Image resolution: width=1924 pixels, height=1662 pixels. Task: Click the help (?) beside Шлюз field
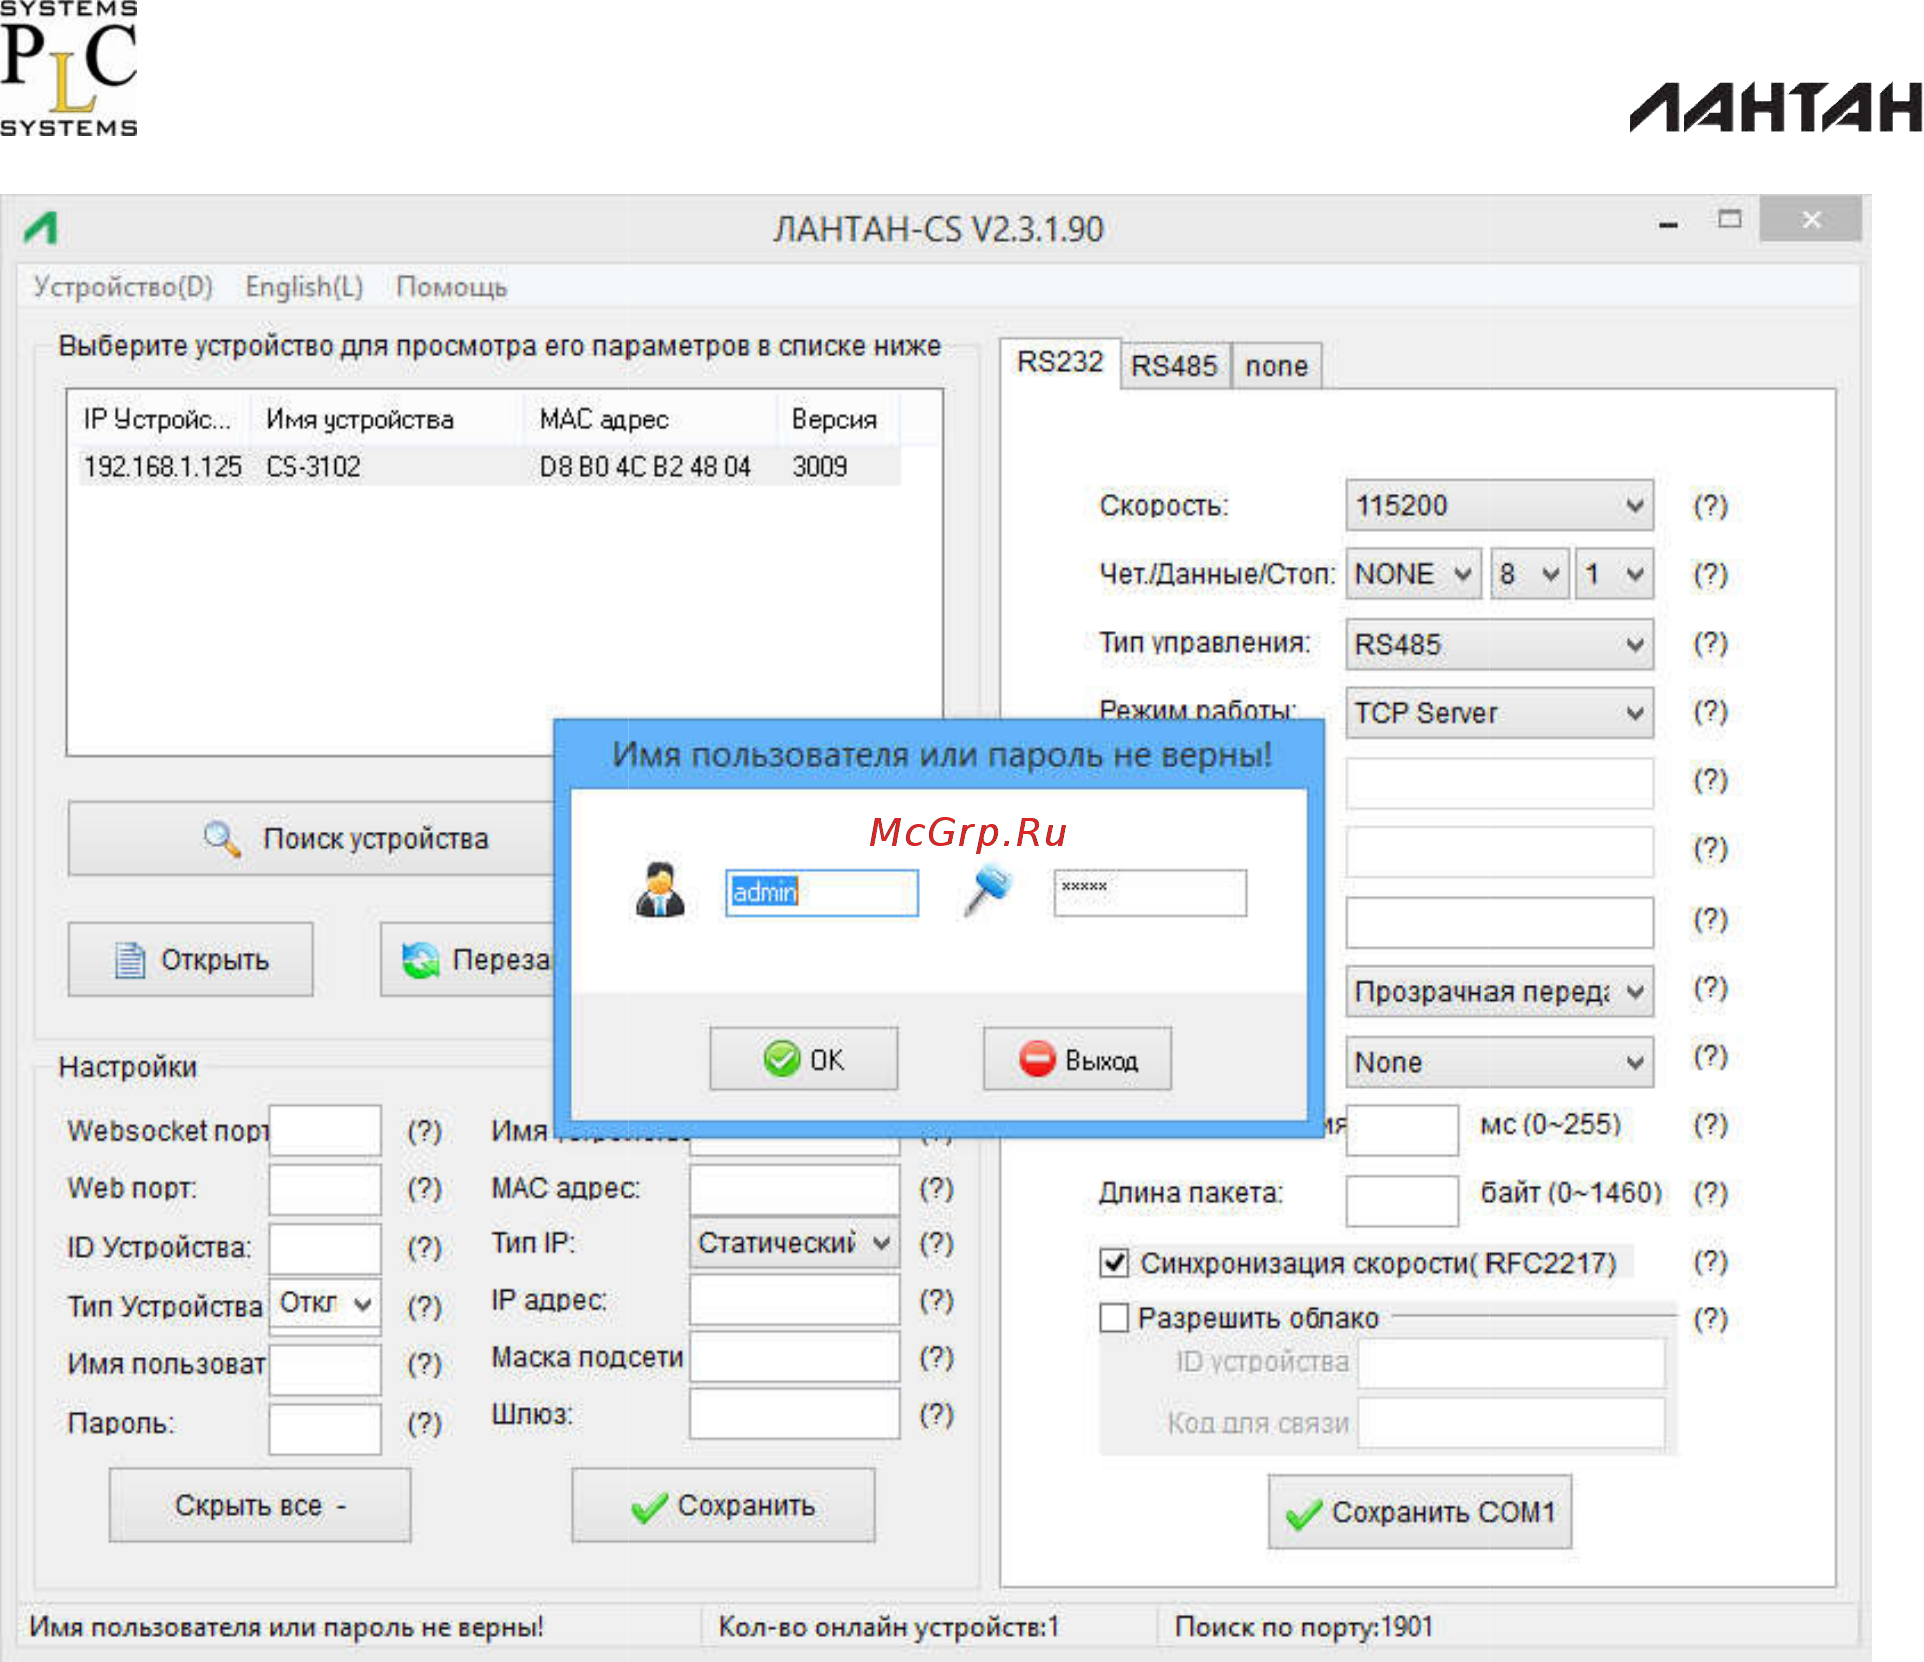(936, 1414)
